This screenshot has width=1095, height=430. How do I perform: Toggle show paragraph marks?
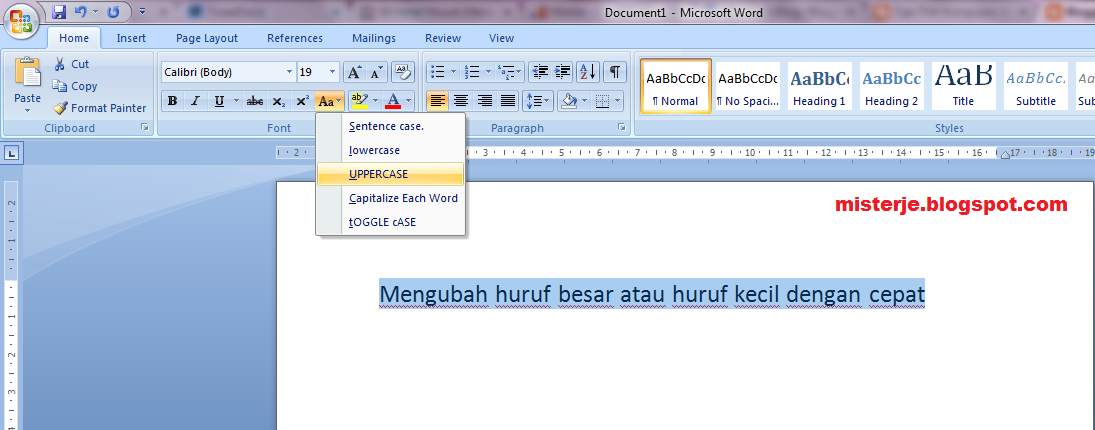pos(615,72)
